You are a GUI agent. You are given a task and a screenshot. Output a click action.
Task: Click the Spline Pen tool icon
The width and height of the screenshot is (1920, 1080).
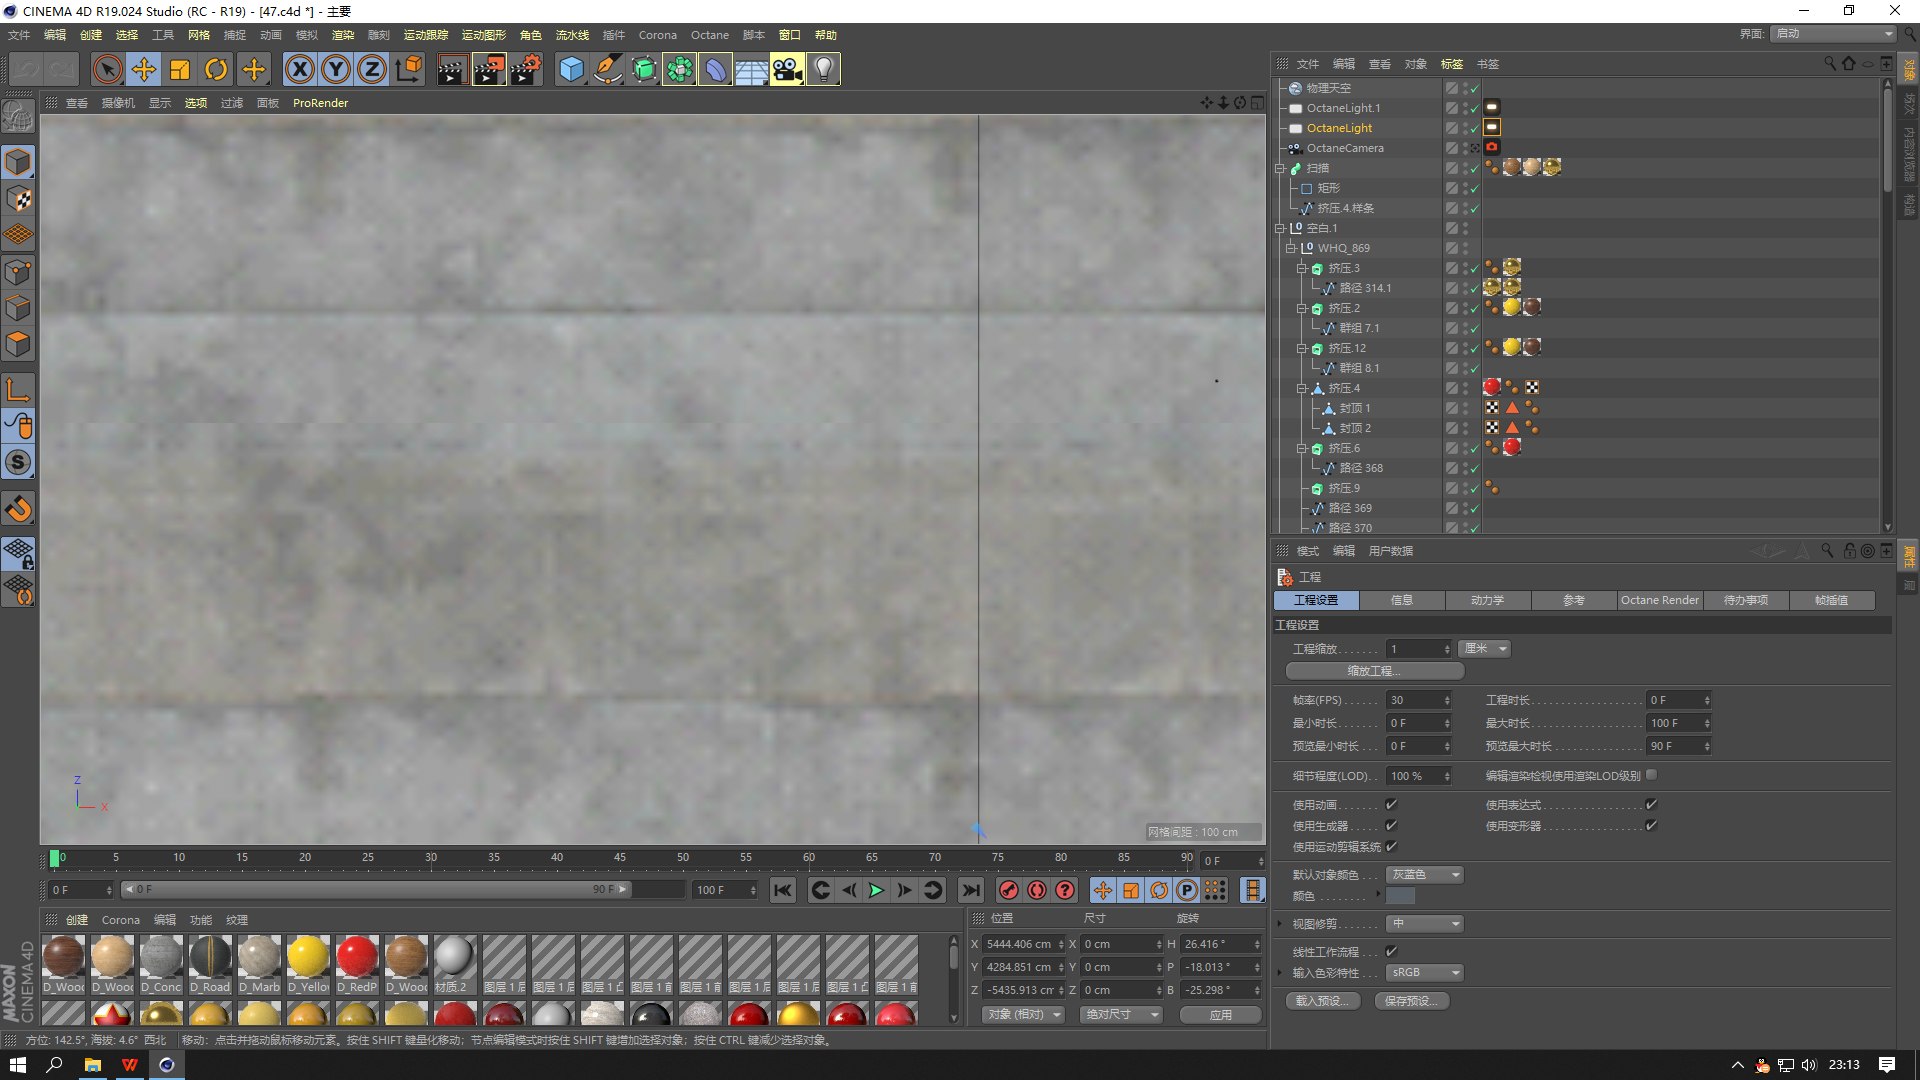point(607,69)
